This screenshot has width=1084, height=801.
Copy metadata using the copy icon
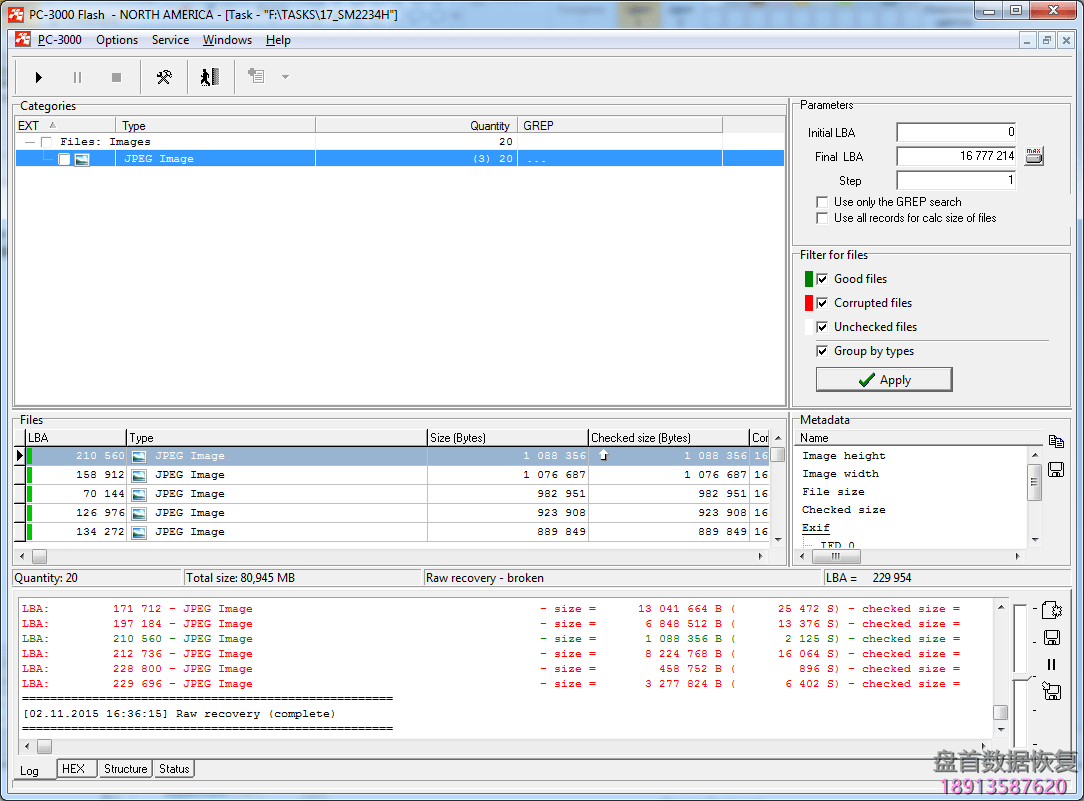pyautogui.click(x=1055, y=441)
